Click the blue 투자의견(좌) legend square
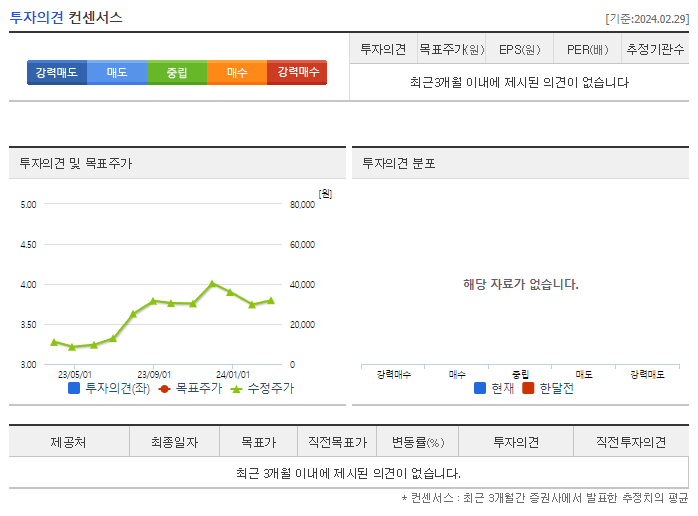The image size is (698, 516). [74, 388]
